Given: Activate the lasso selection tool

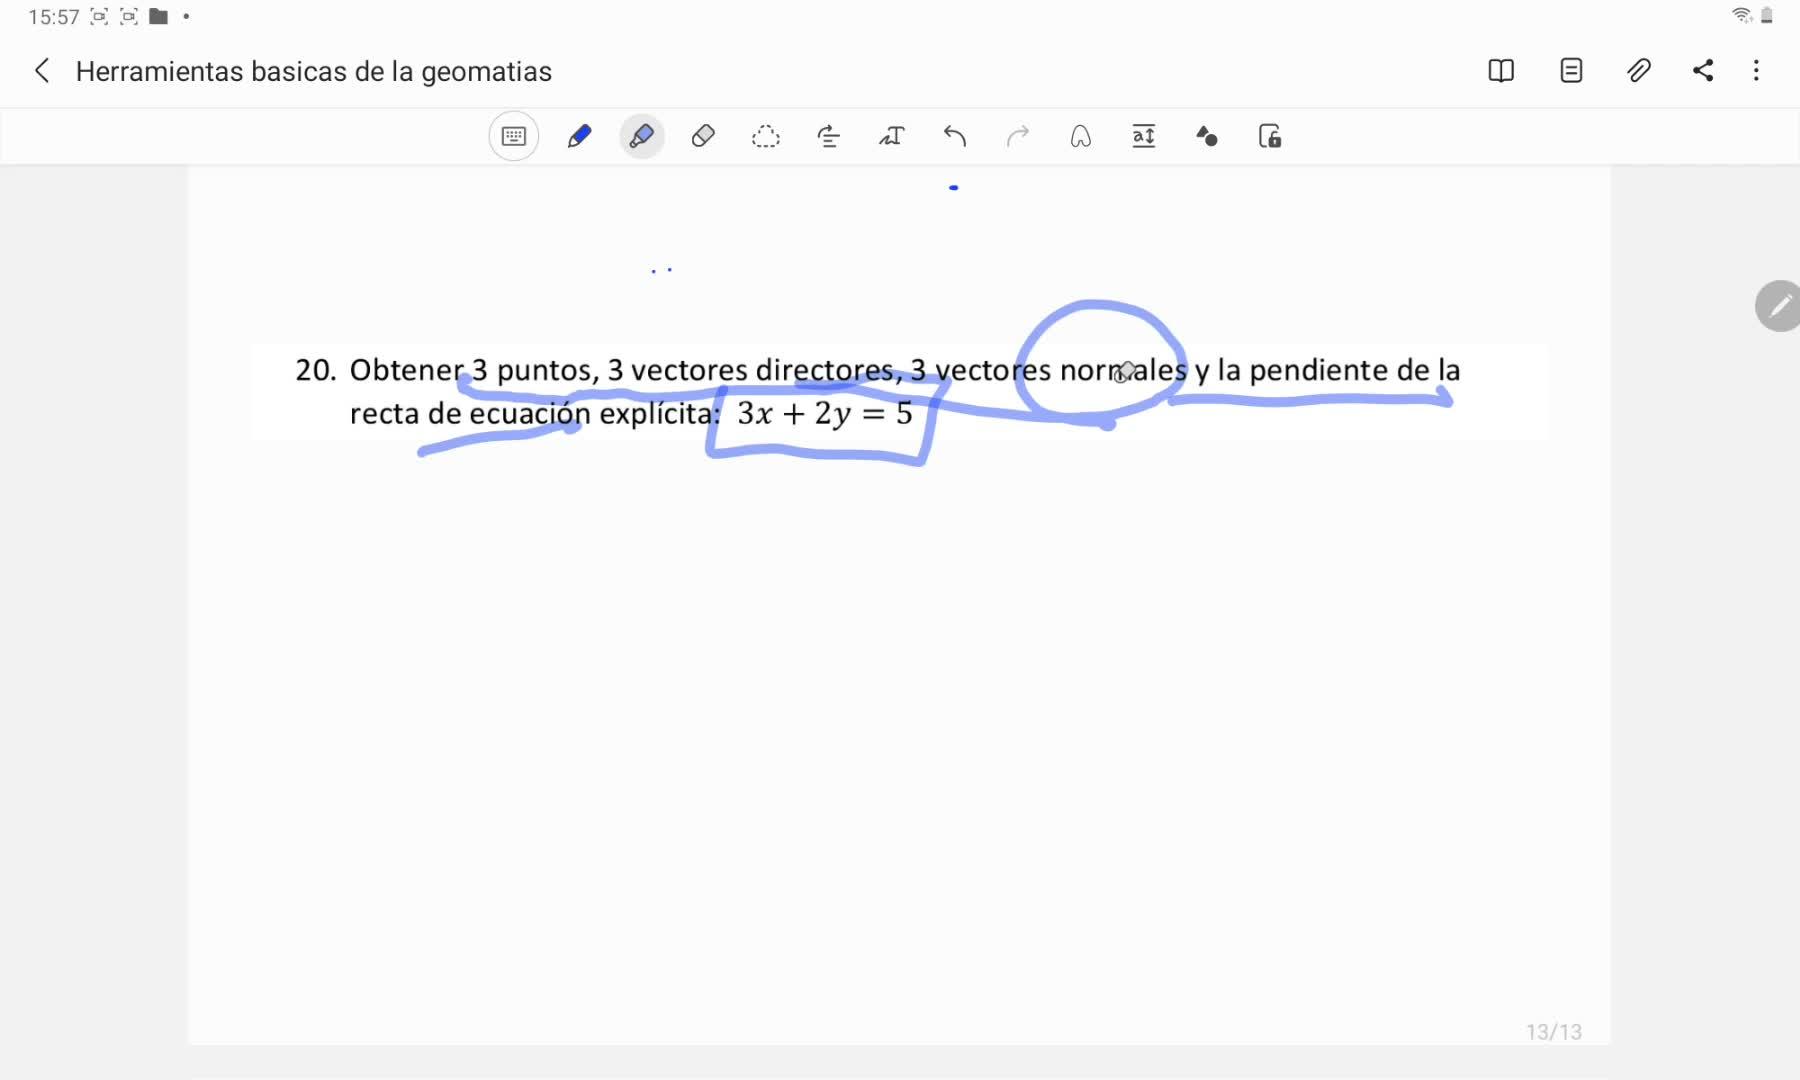Looking at the screenshot, I should coord(766,136).
